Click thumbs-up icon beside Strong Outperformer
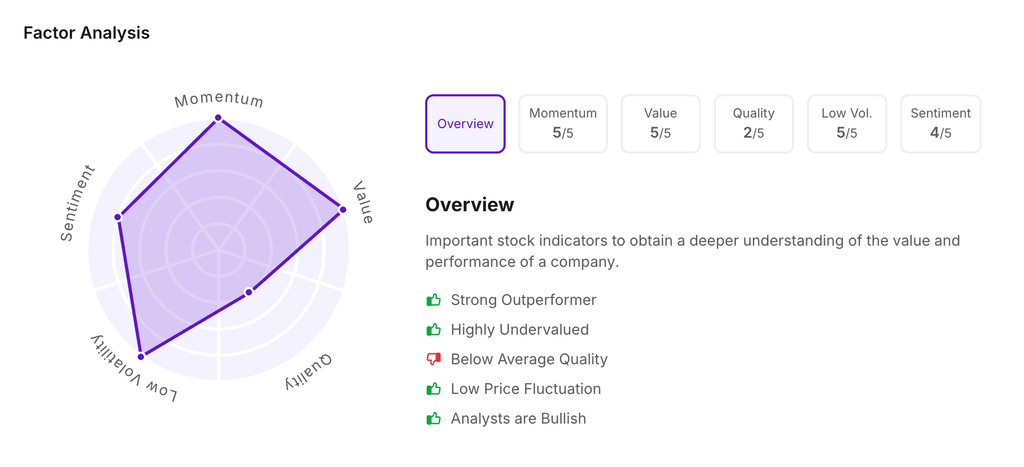The image size is (1024, 467). pyautogui.click(x=433, y=300)
